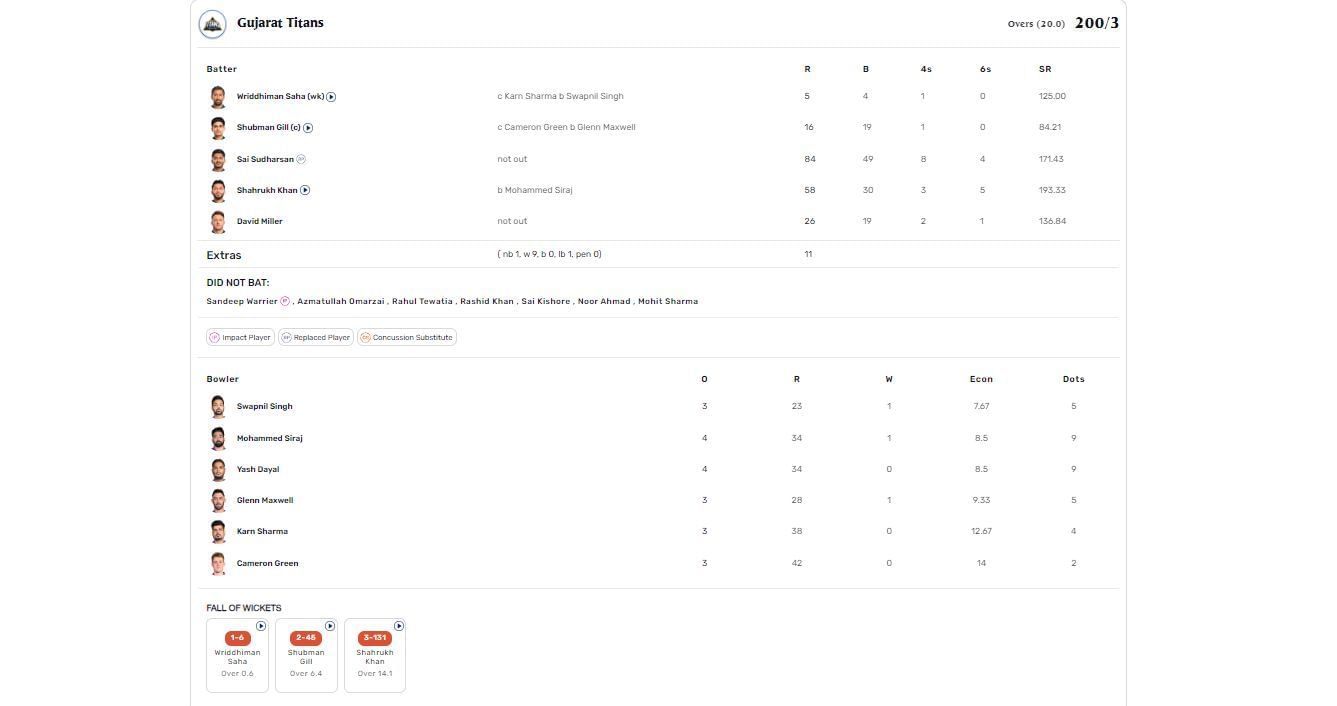This screenshot has height=706, width=1337.
Task: Click Cameron Green's bowler photo
Action: tap(218, 563)
